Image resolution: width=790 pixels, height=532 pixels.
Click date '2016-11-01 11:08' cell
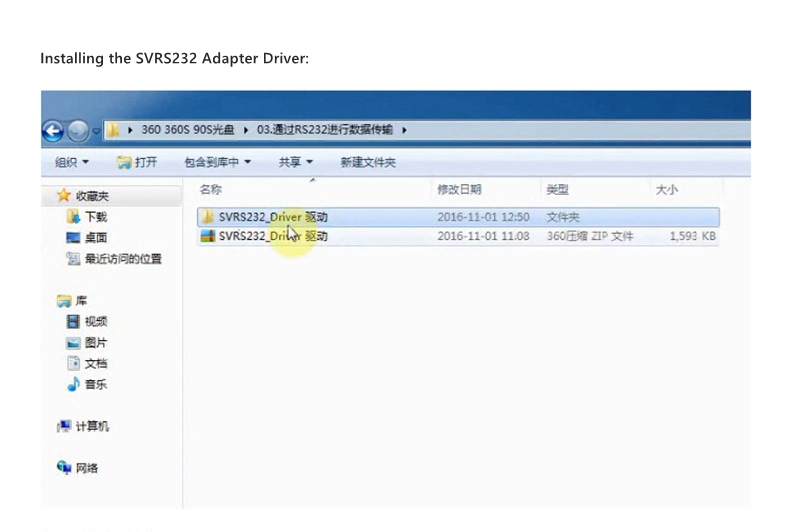[x=483, y=236]
